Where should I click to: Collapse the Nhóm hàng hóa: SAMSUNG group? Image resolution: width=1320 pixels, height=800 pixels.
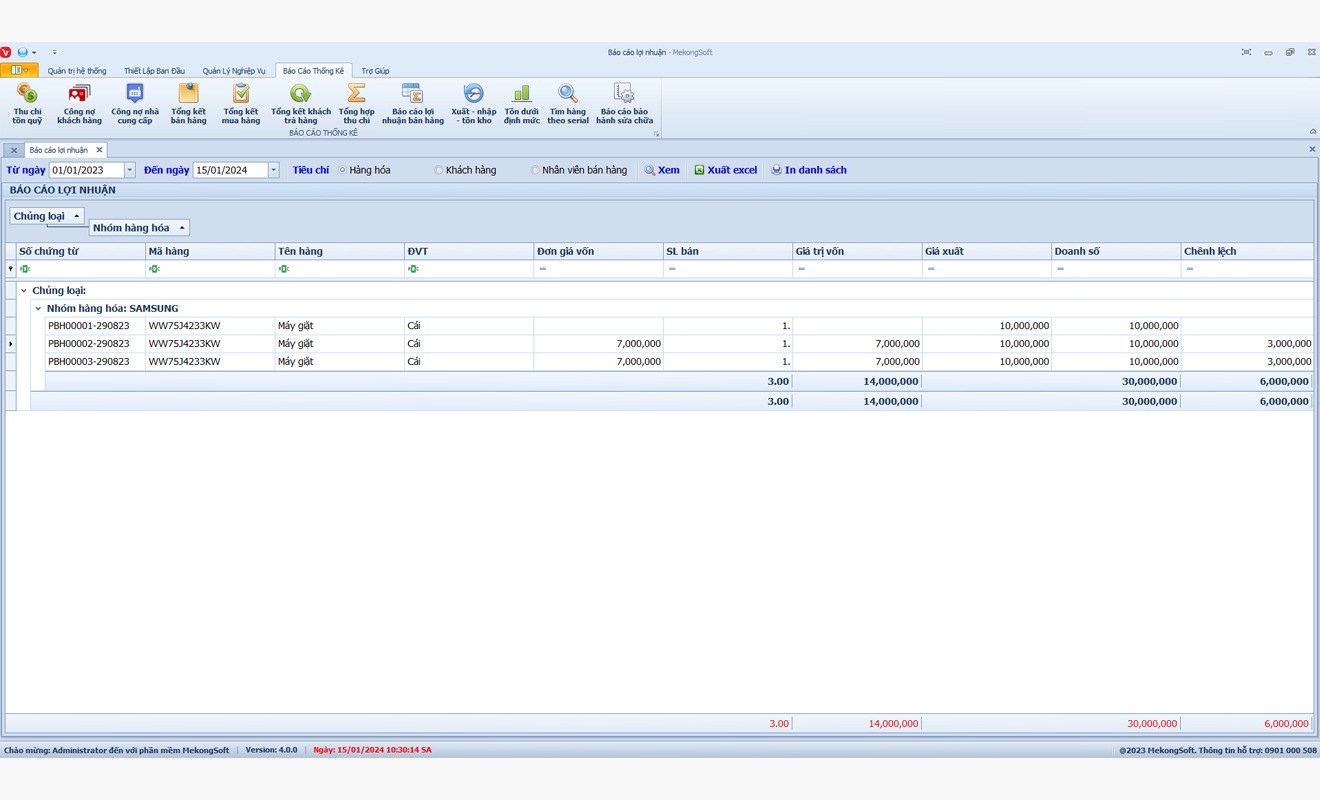pyautogui.click(x=38, y=309)
